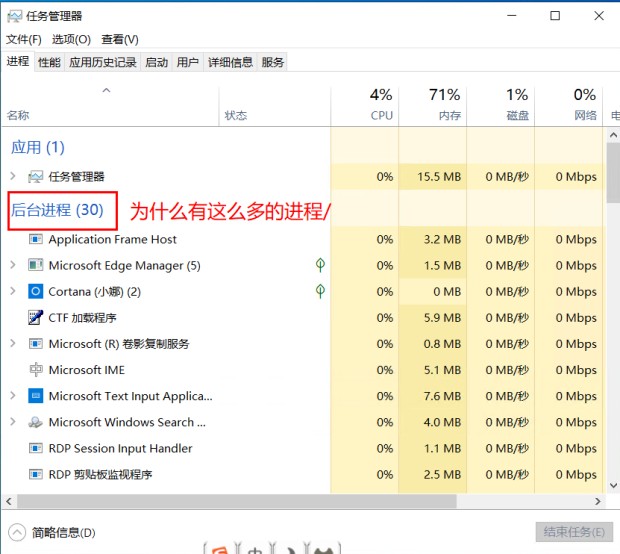
Task: Click the vertical scrollbar up arrow
Action: pyautogui.click(x=613, y=135)
